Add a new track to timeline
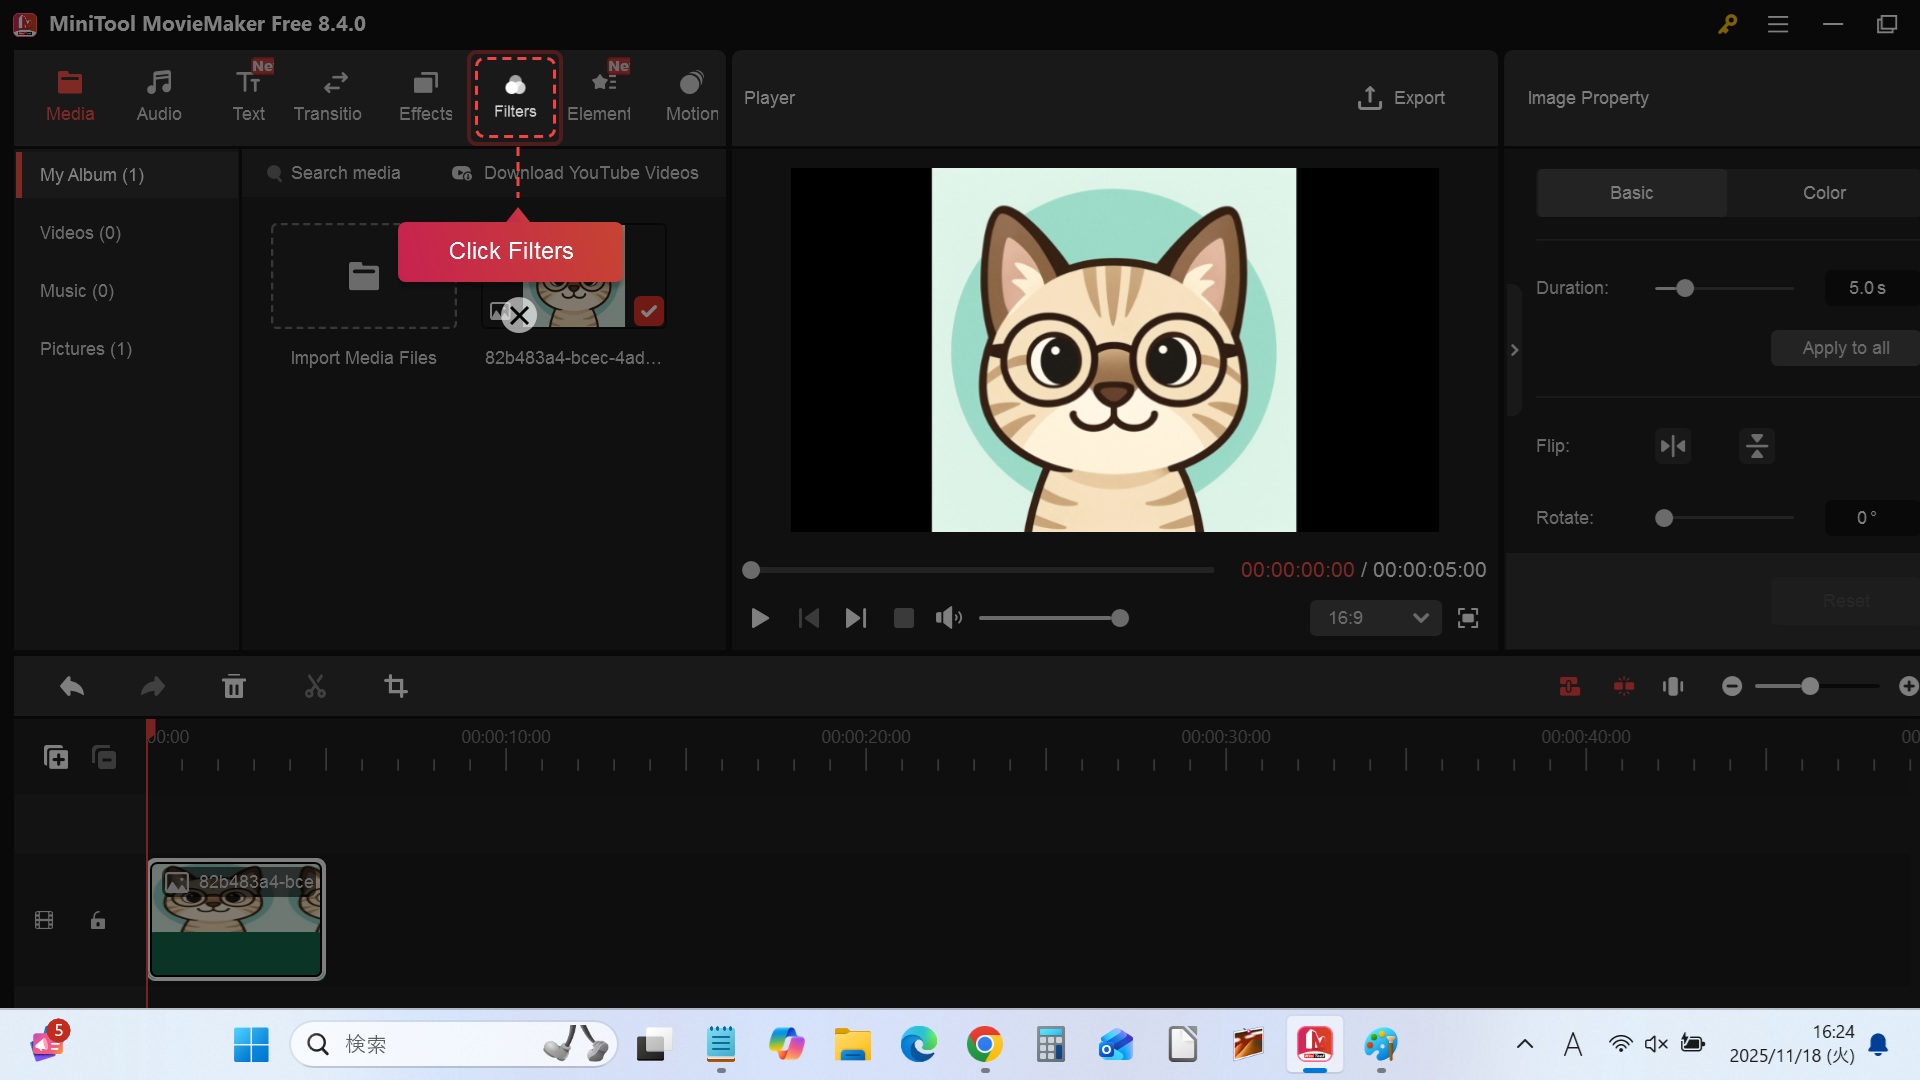1920x1080 pixels. (x=56, y=757)
